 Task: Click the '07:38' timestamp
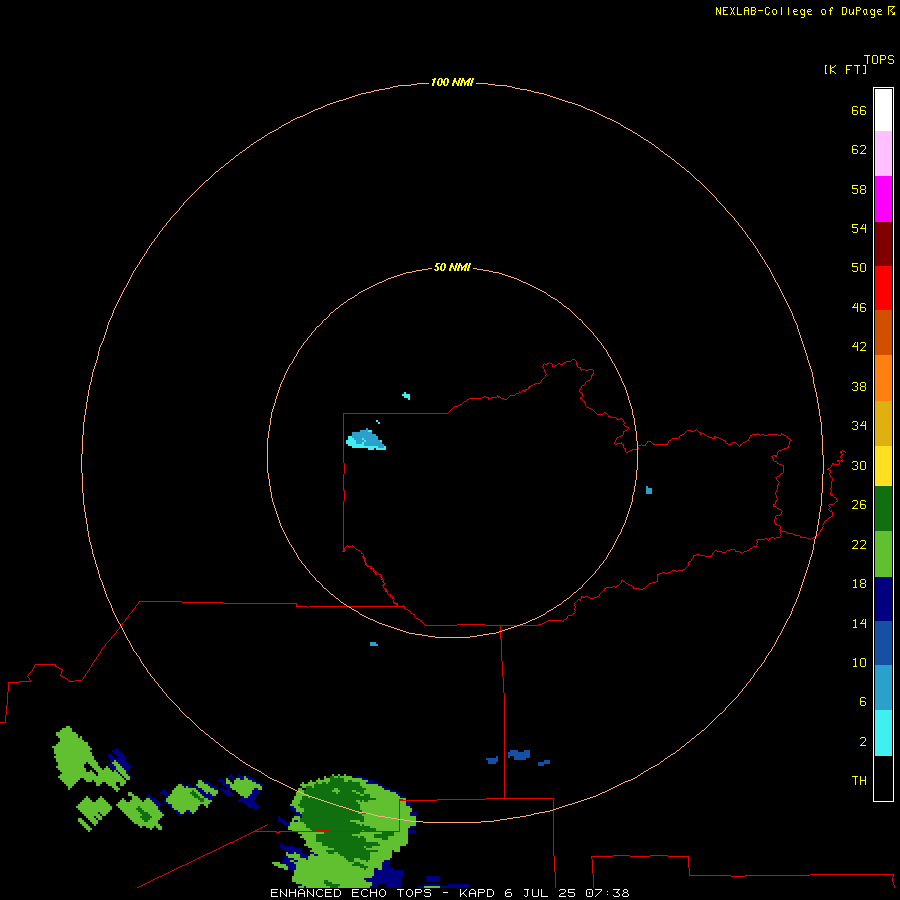tap(607, 893)
